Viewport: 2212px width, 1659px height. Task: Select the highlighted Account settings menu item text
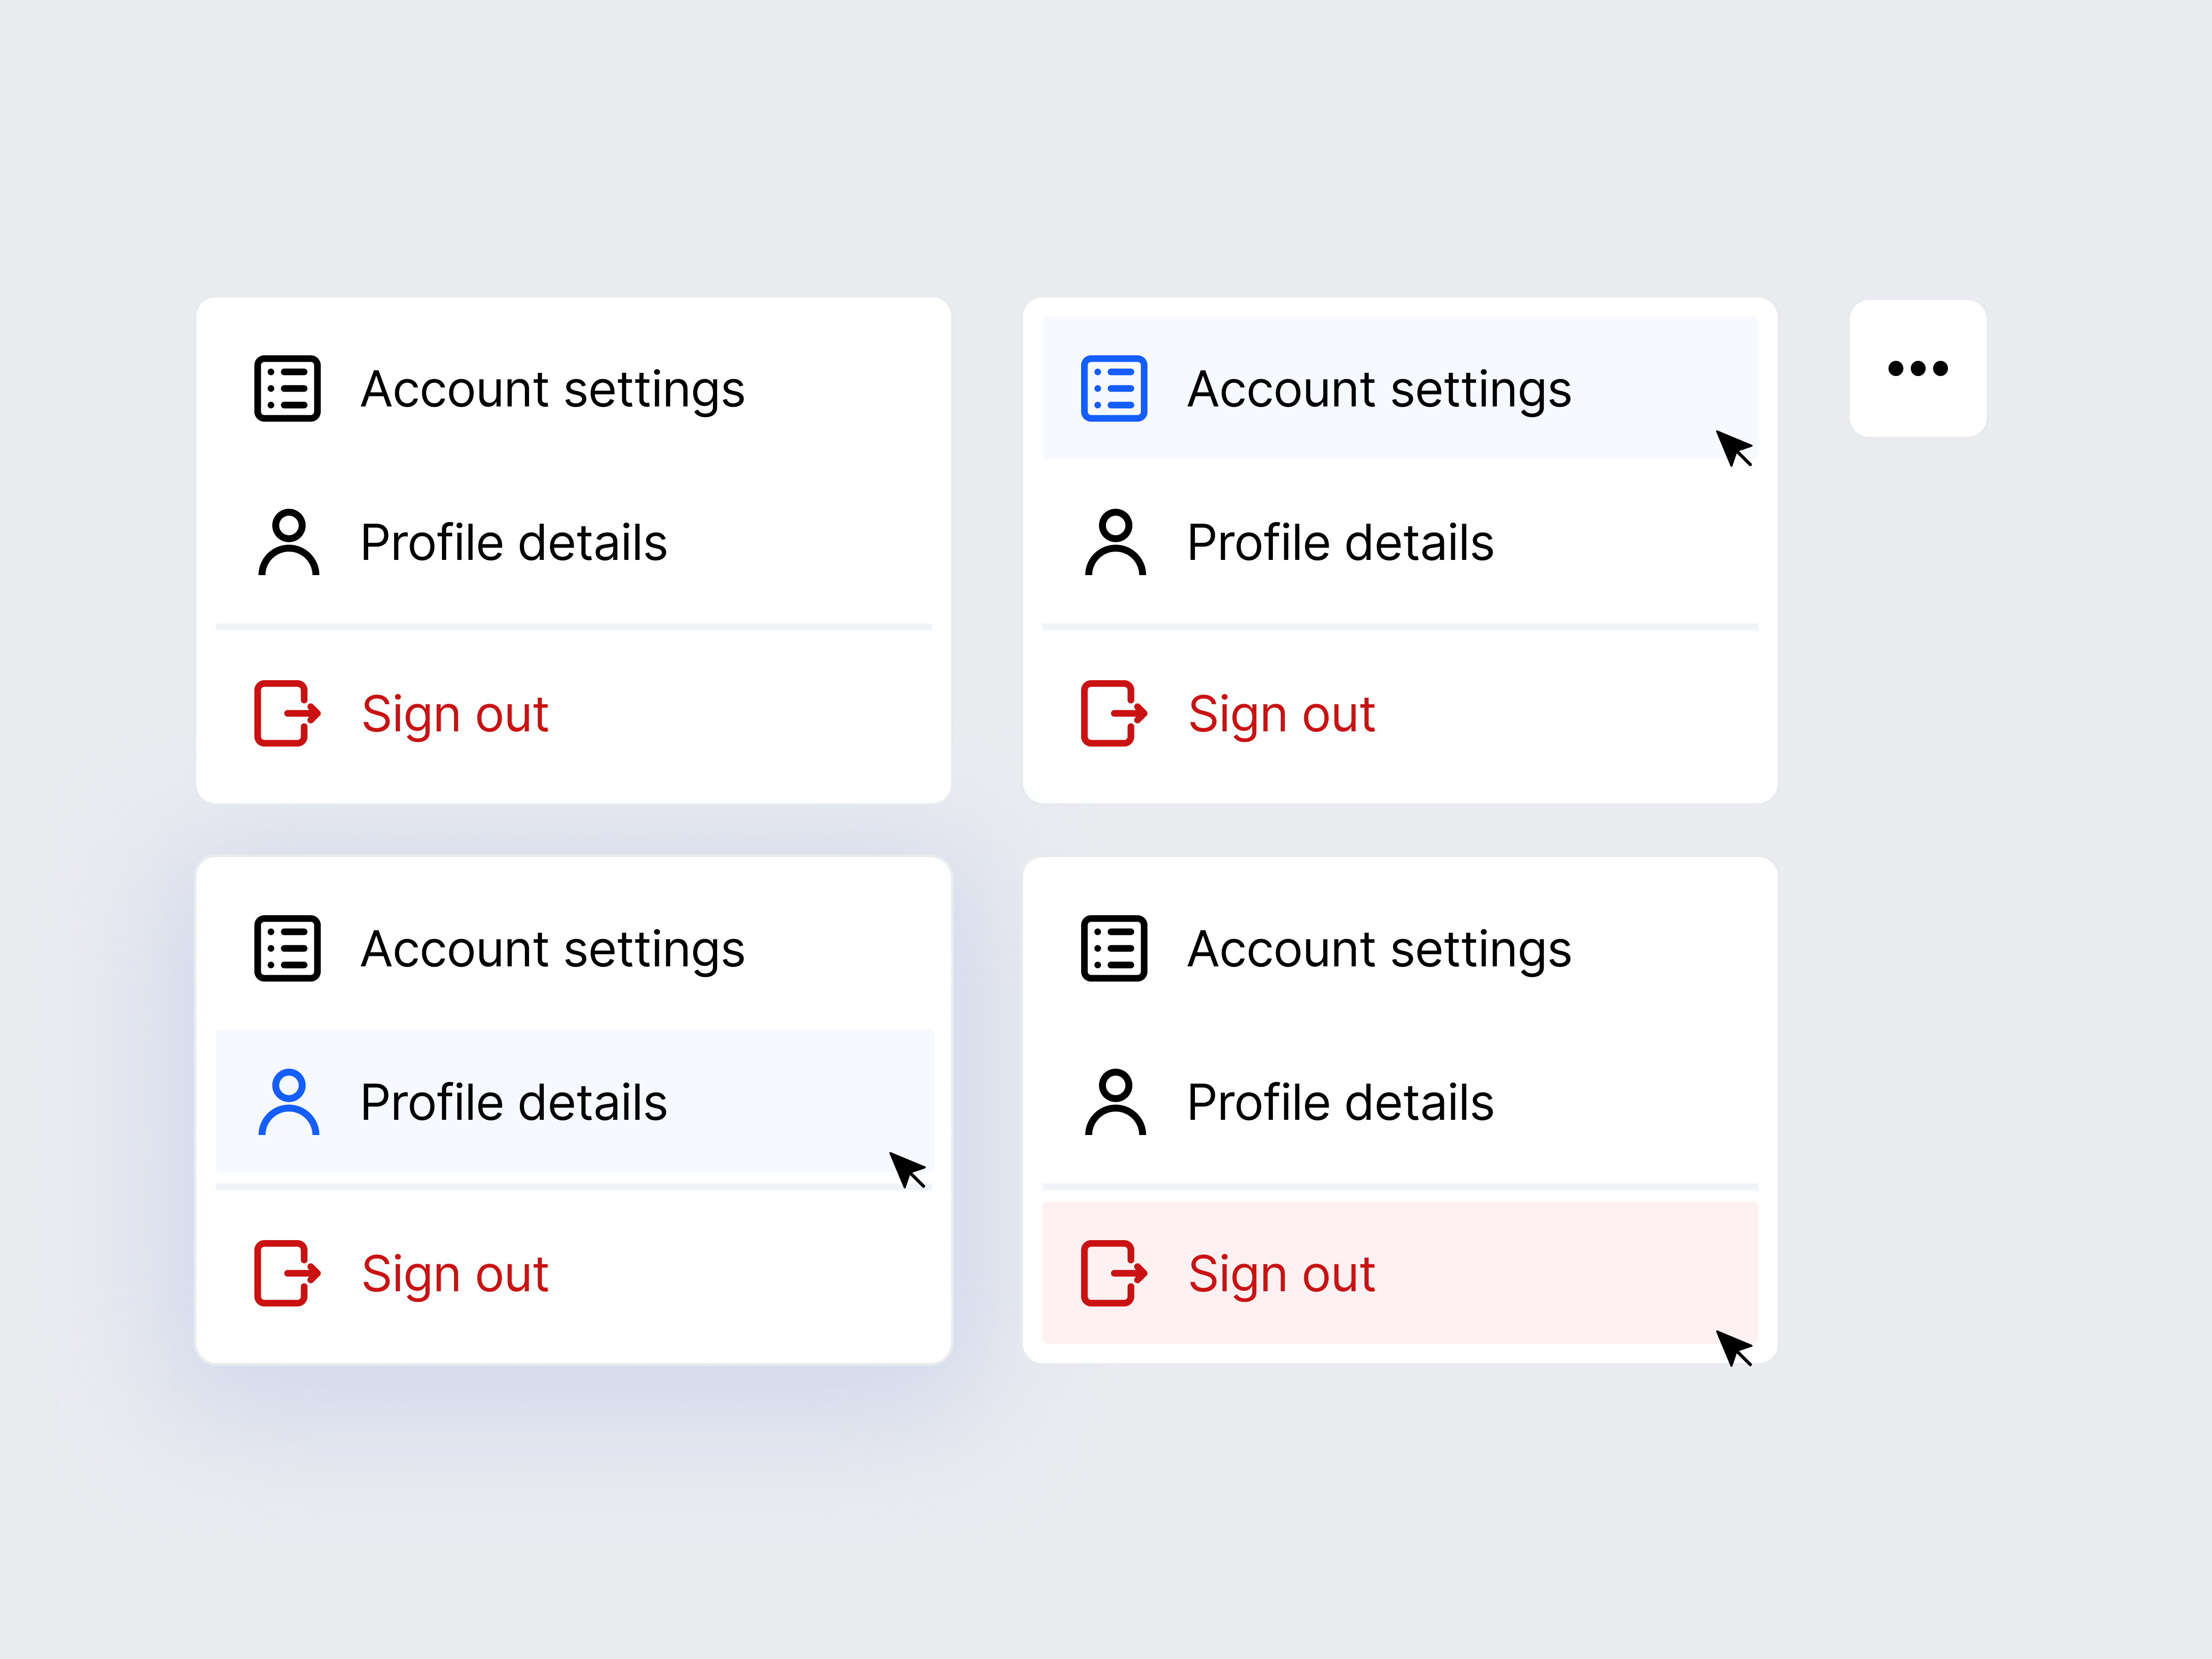[1378, 389]
